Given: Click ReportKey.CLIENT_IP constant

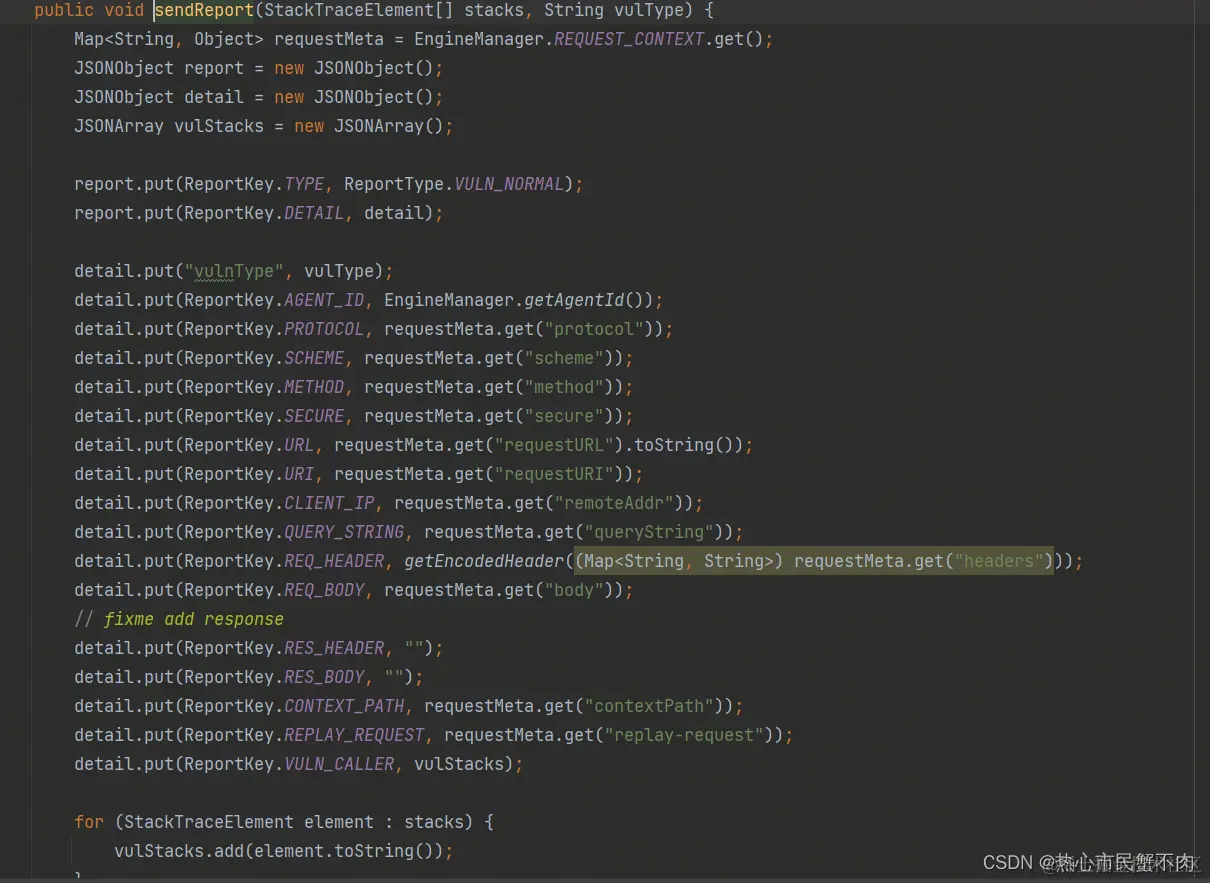Looking at the screenshot, I should point(279,503).
